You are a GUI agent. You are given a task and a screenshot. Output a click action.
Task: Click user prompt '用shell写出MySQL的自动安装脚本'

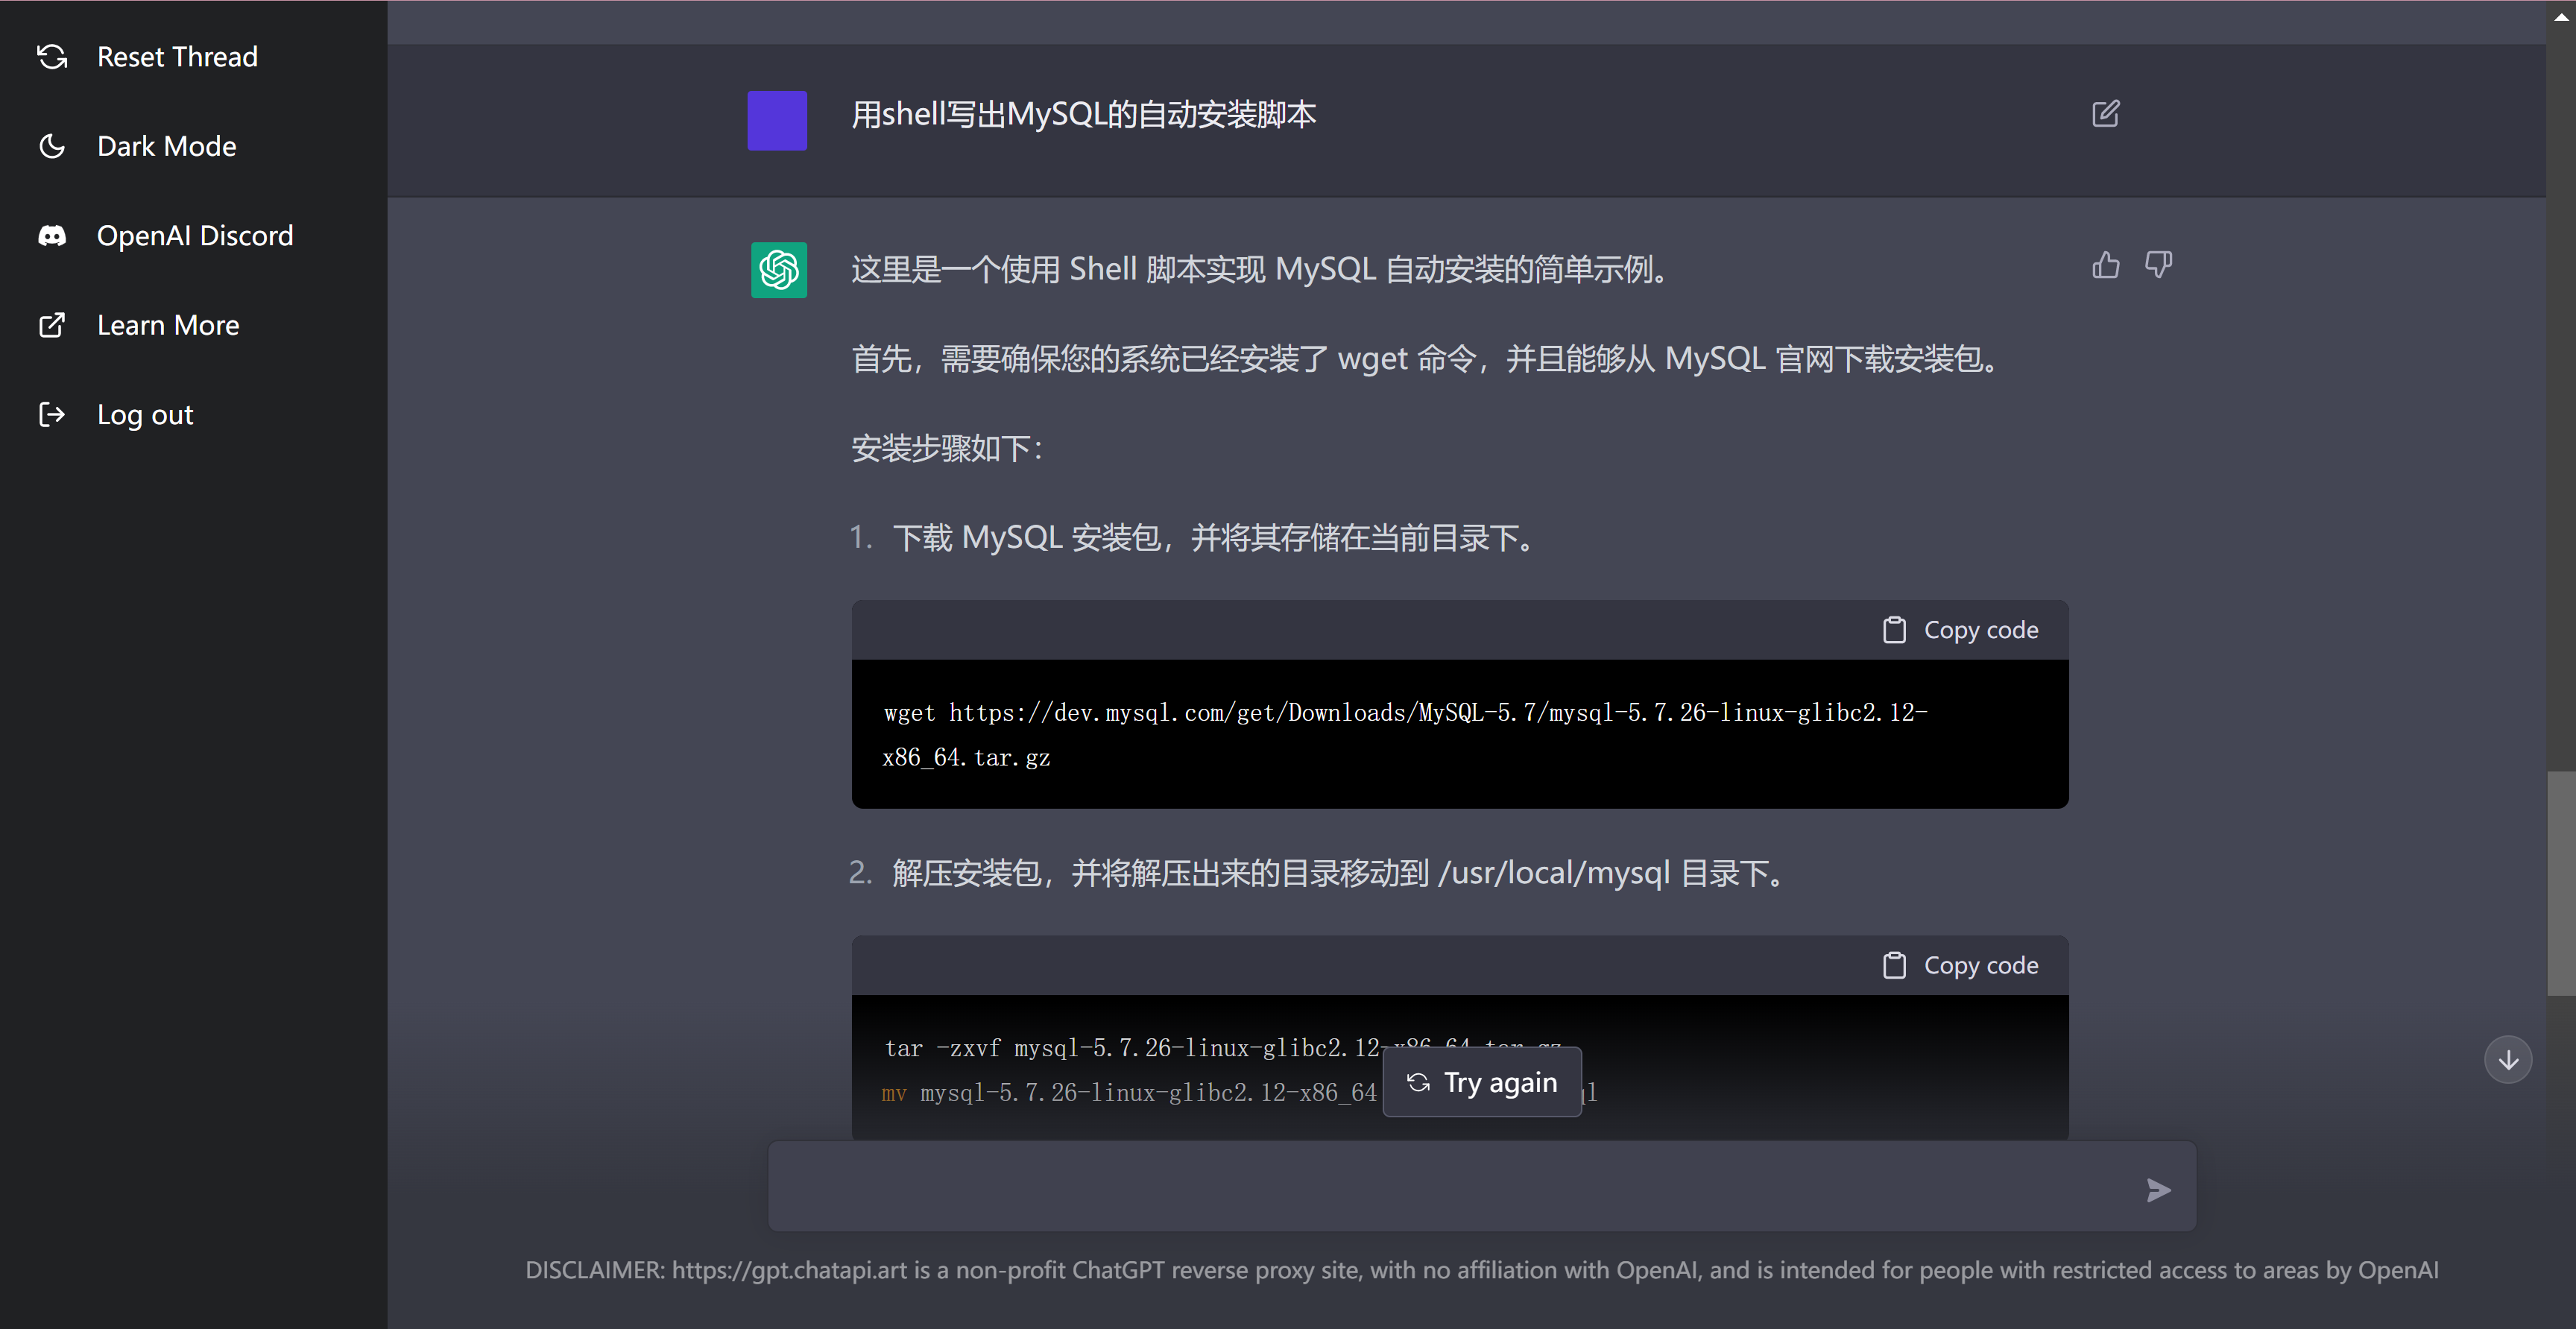(x=1083, y=115)
